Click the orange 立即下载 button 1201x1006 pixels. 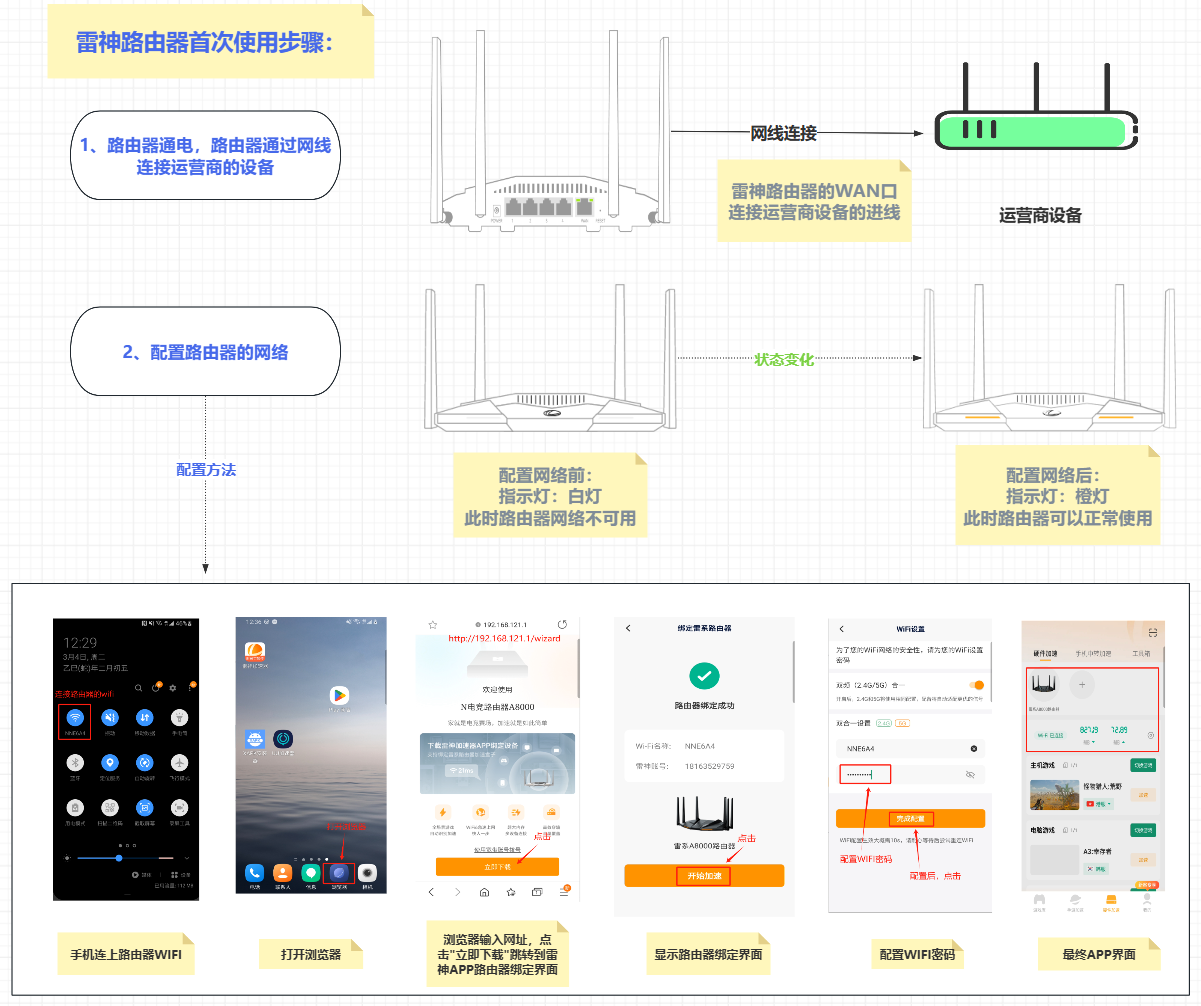(497, 867)
